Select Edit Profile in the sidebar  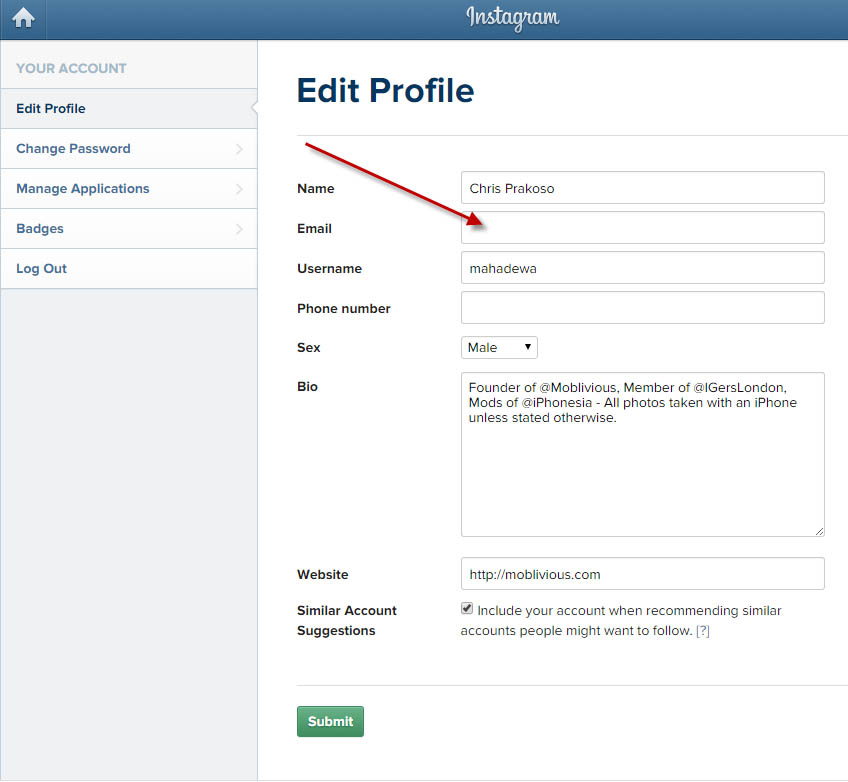coord(51,109)
